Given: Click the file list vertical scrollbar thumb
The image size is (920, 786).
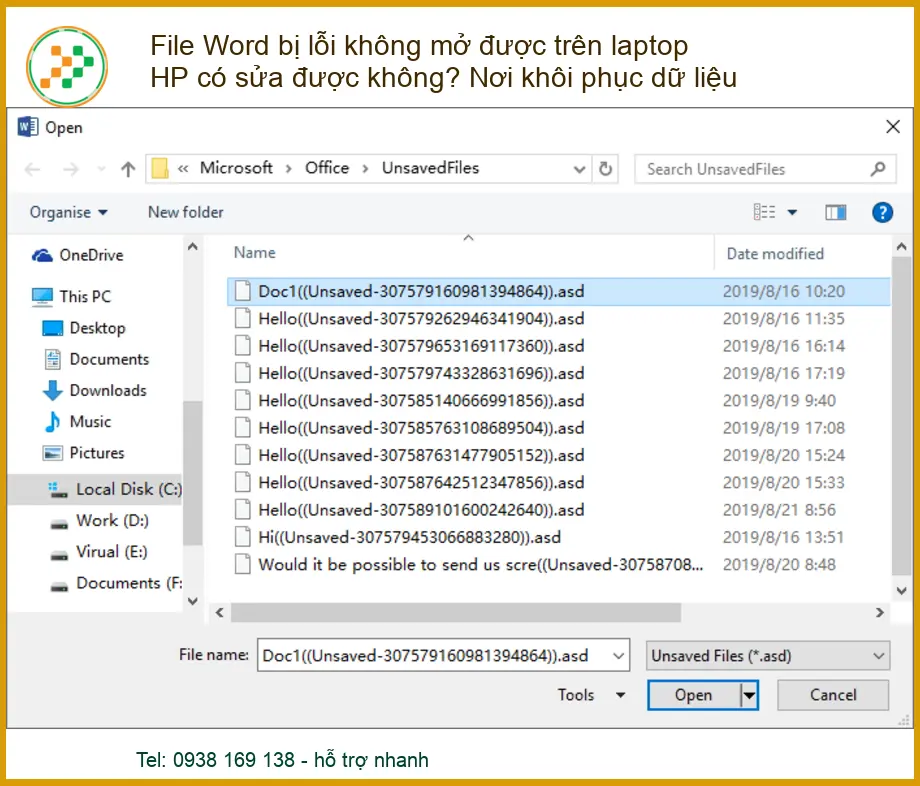Looking at the screenshot, I should pyautogui.click(x=901, y=416).
